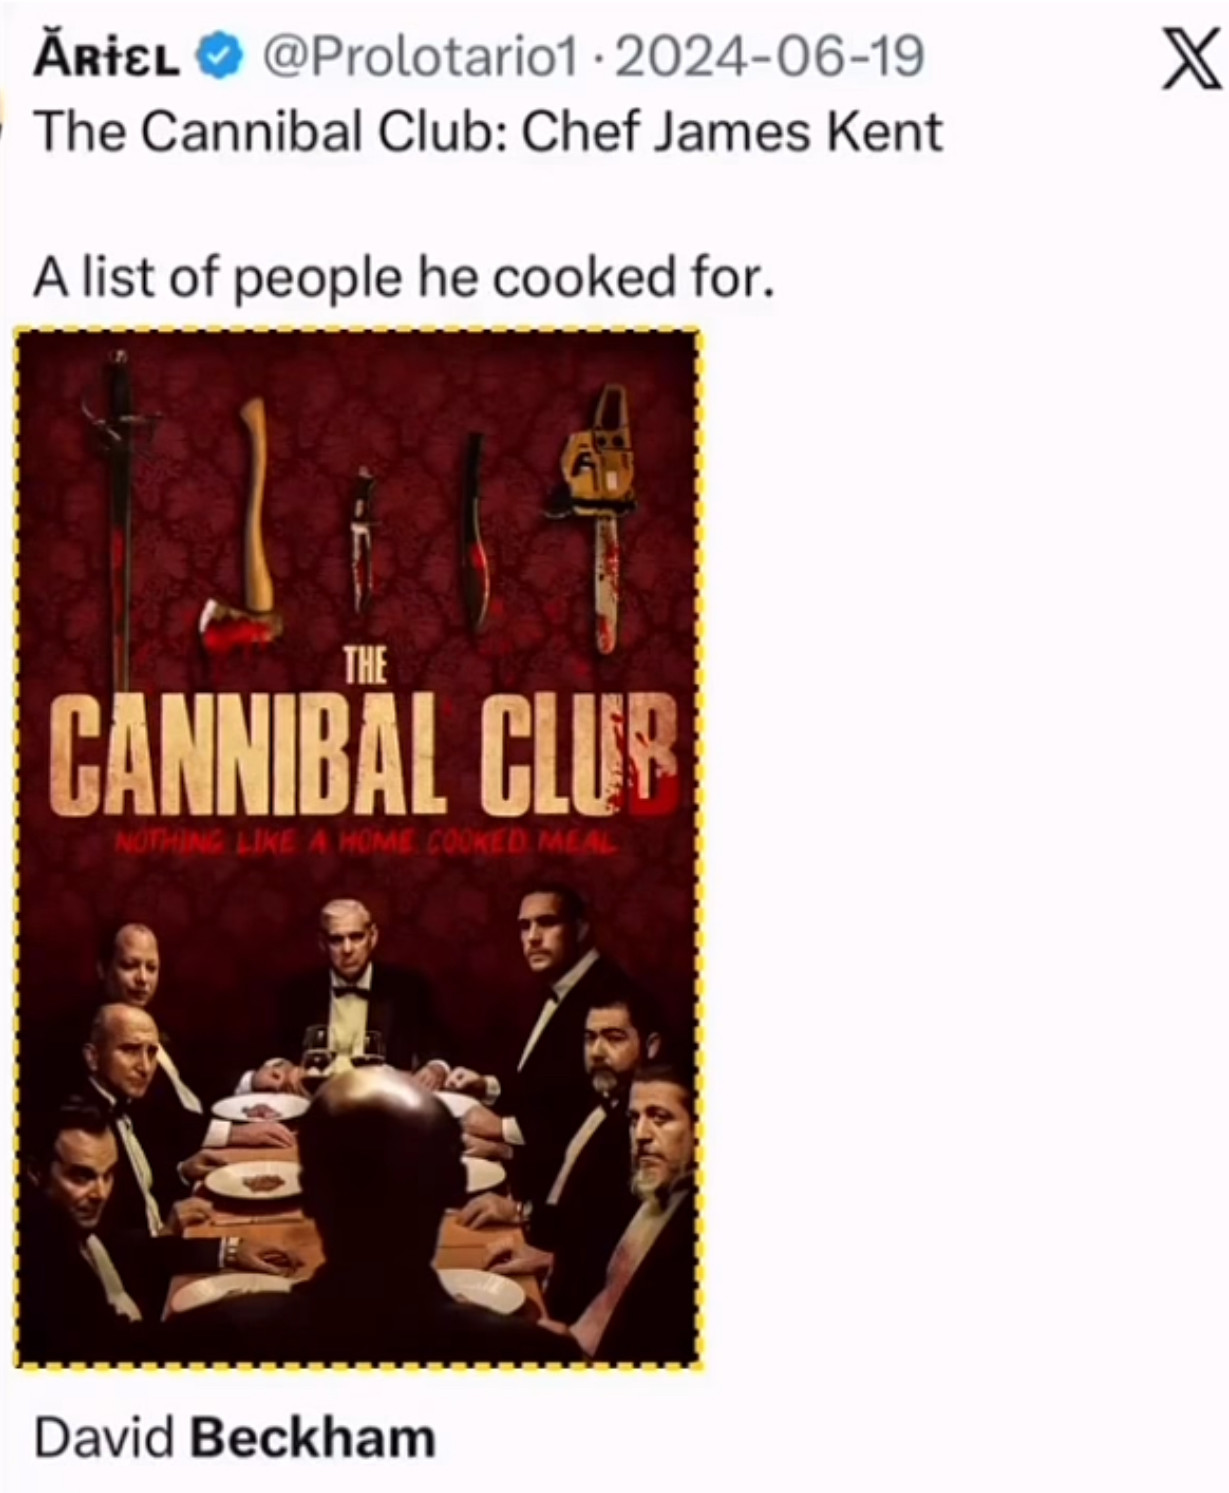This screenshot has width=1229, height=1493.
Task: Click the bold Beckham word
Action: pos(313,1438)
